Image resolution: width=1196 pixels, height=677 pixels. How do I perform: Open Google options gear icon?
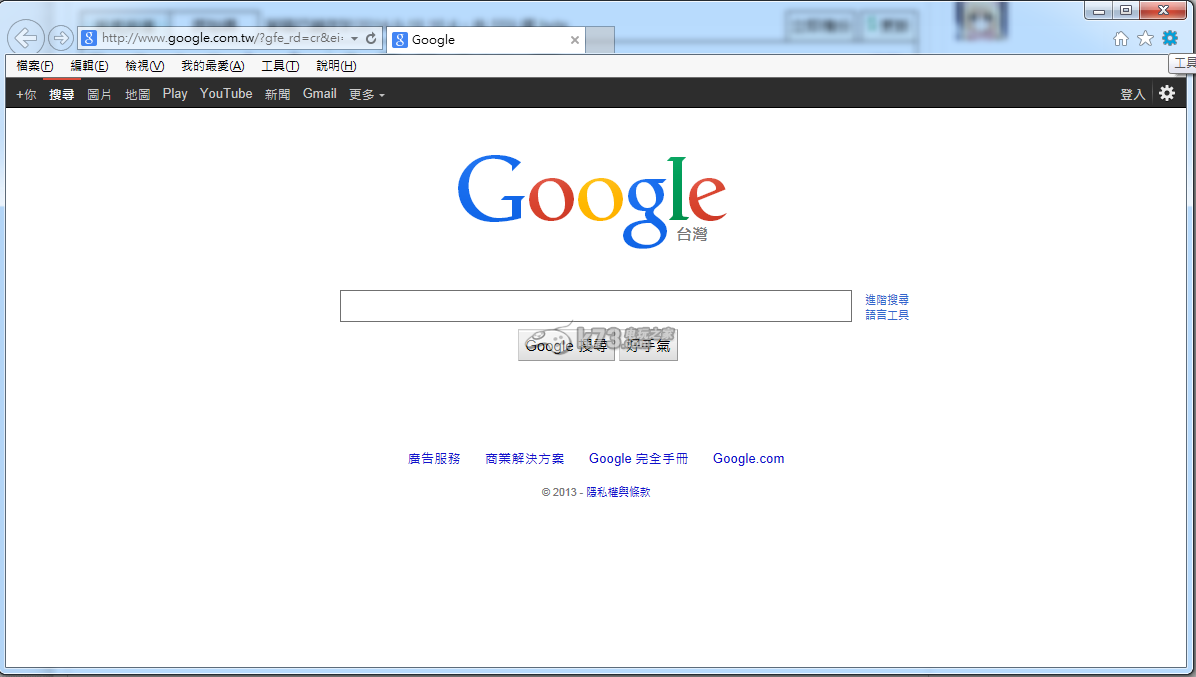[1166, 93]
